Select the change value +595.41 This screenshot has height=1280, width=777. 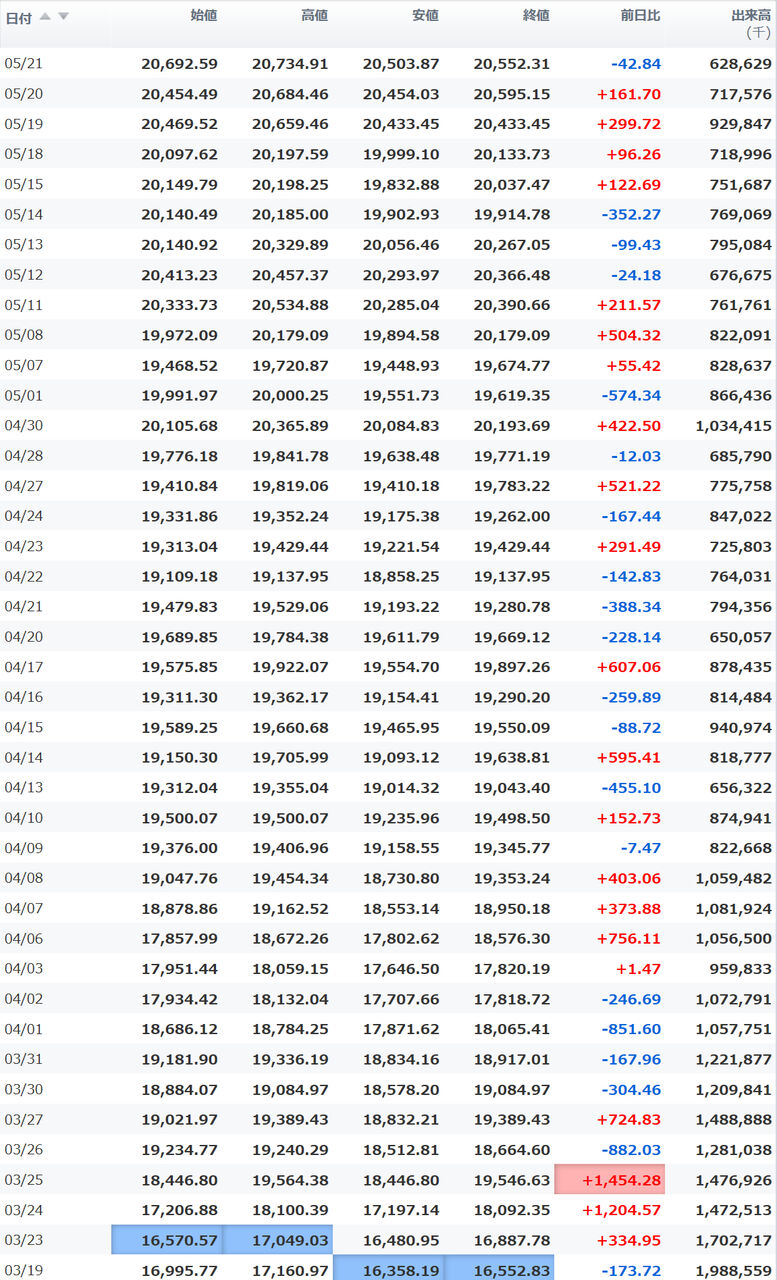point(629,757)
